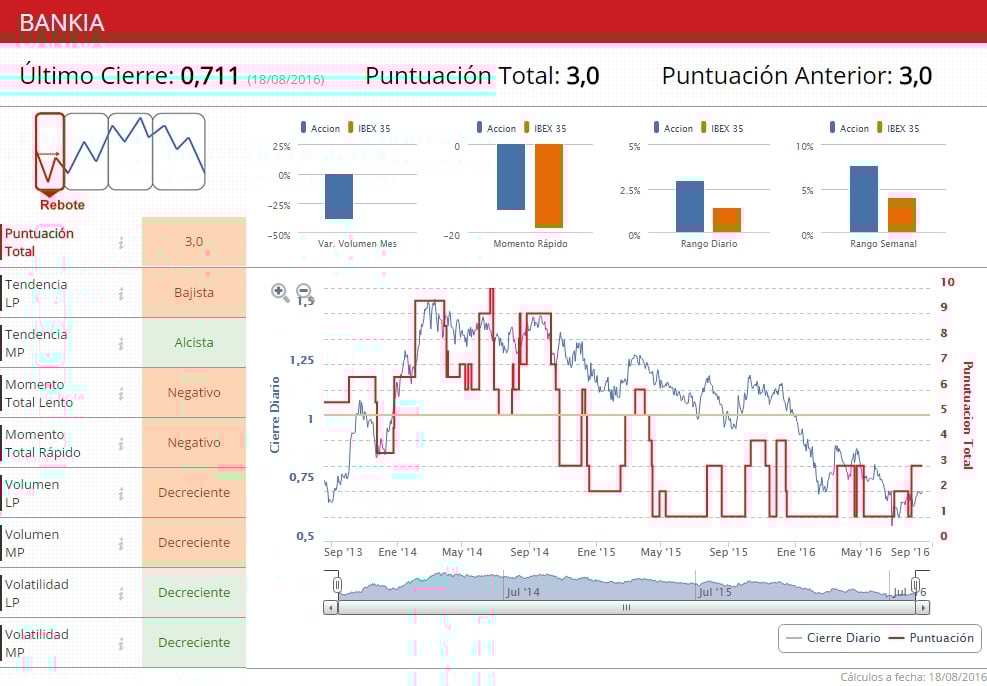The height and width of the screenshot is (686, 987).
Task: Toggle IBEX 35 legend in Rango Diario chart
Action: coord(722,128)
